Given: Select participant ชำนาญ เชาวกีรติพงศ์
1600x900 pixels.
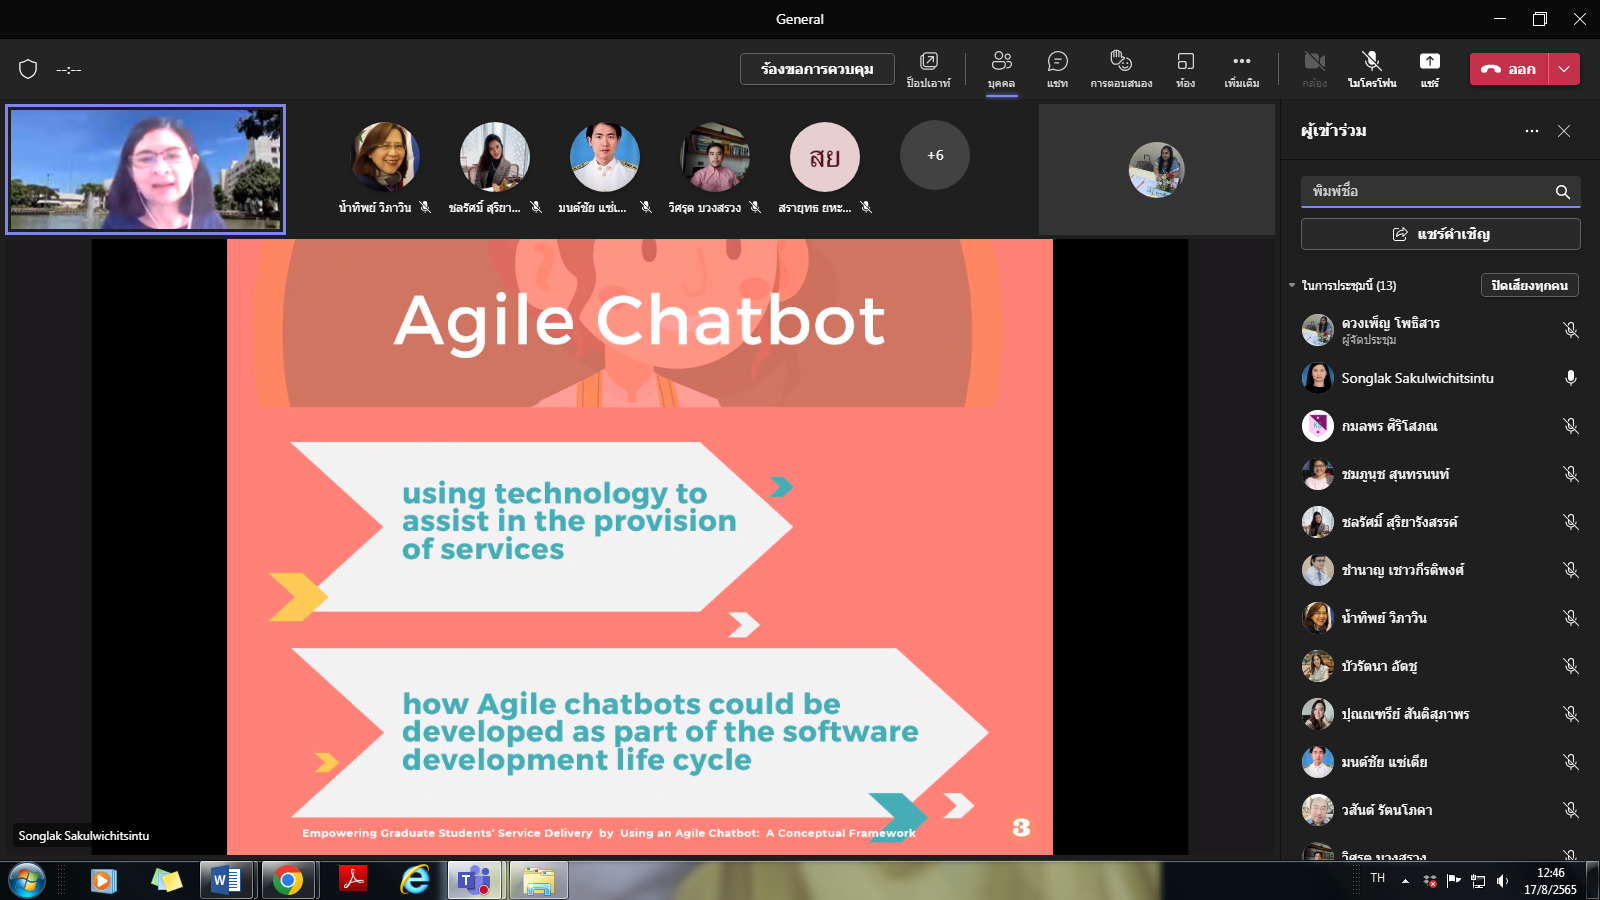Looking at the screenshot, I should pos(1440,570).
